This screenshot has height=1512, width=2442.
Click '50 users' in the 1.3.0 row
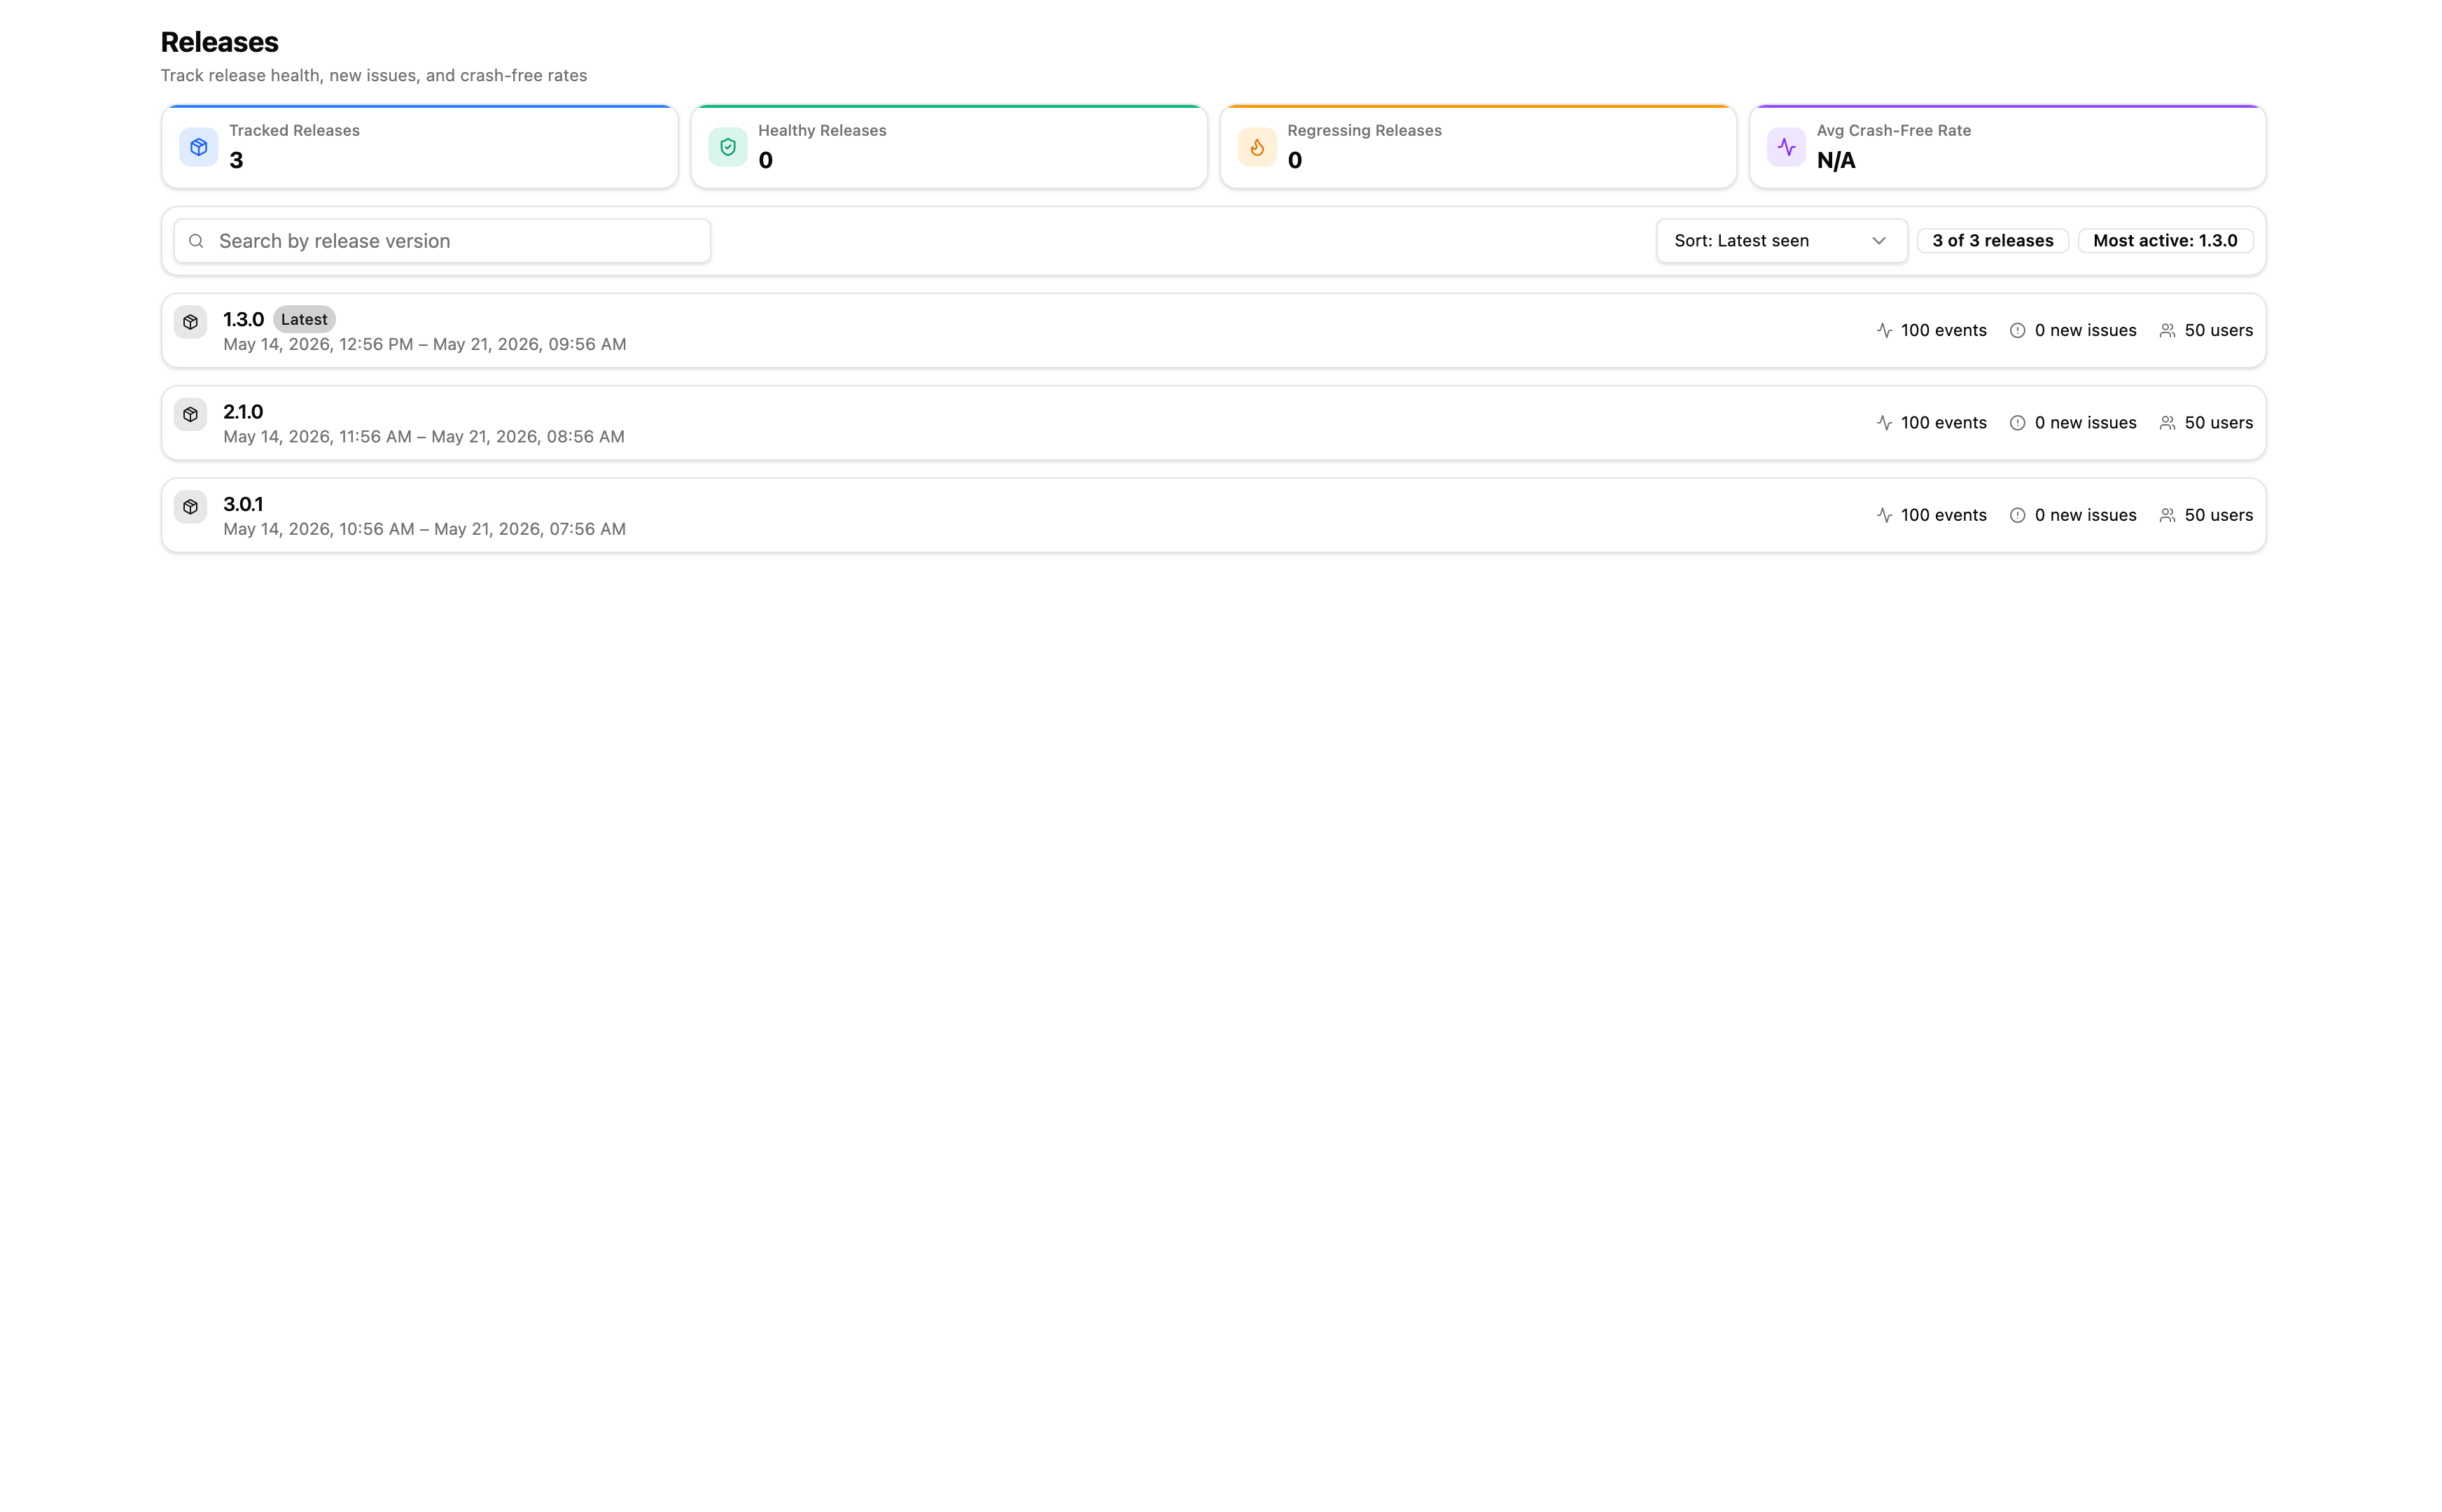click(2218, 330)
